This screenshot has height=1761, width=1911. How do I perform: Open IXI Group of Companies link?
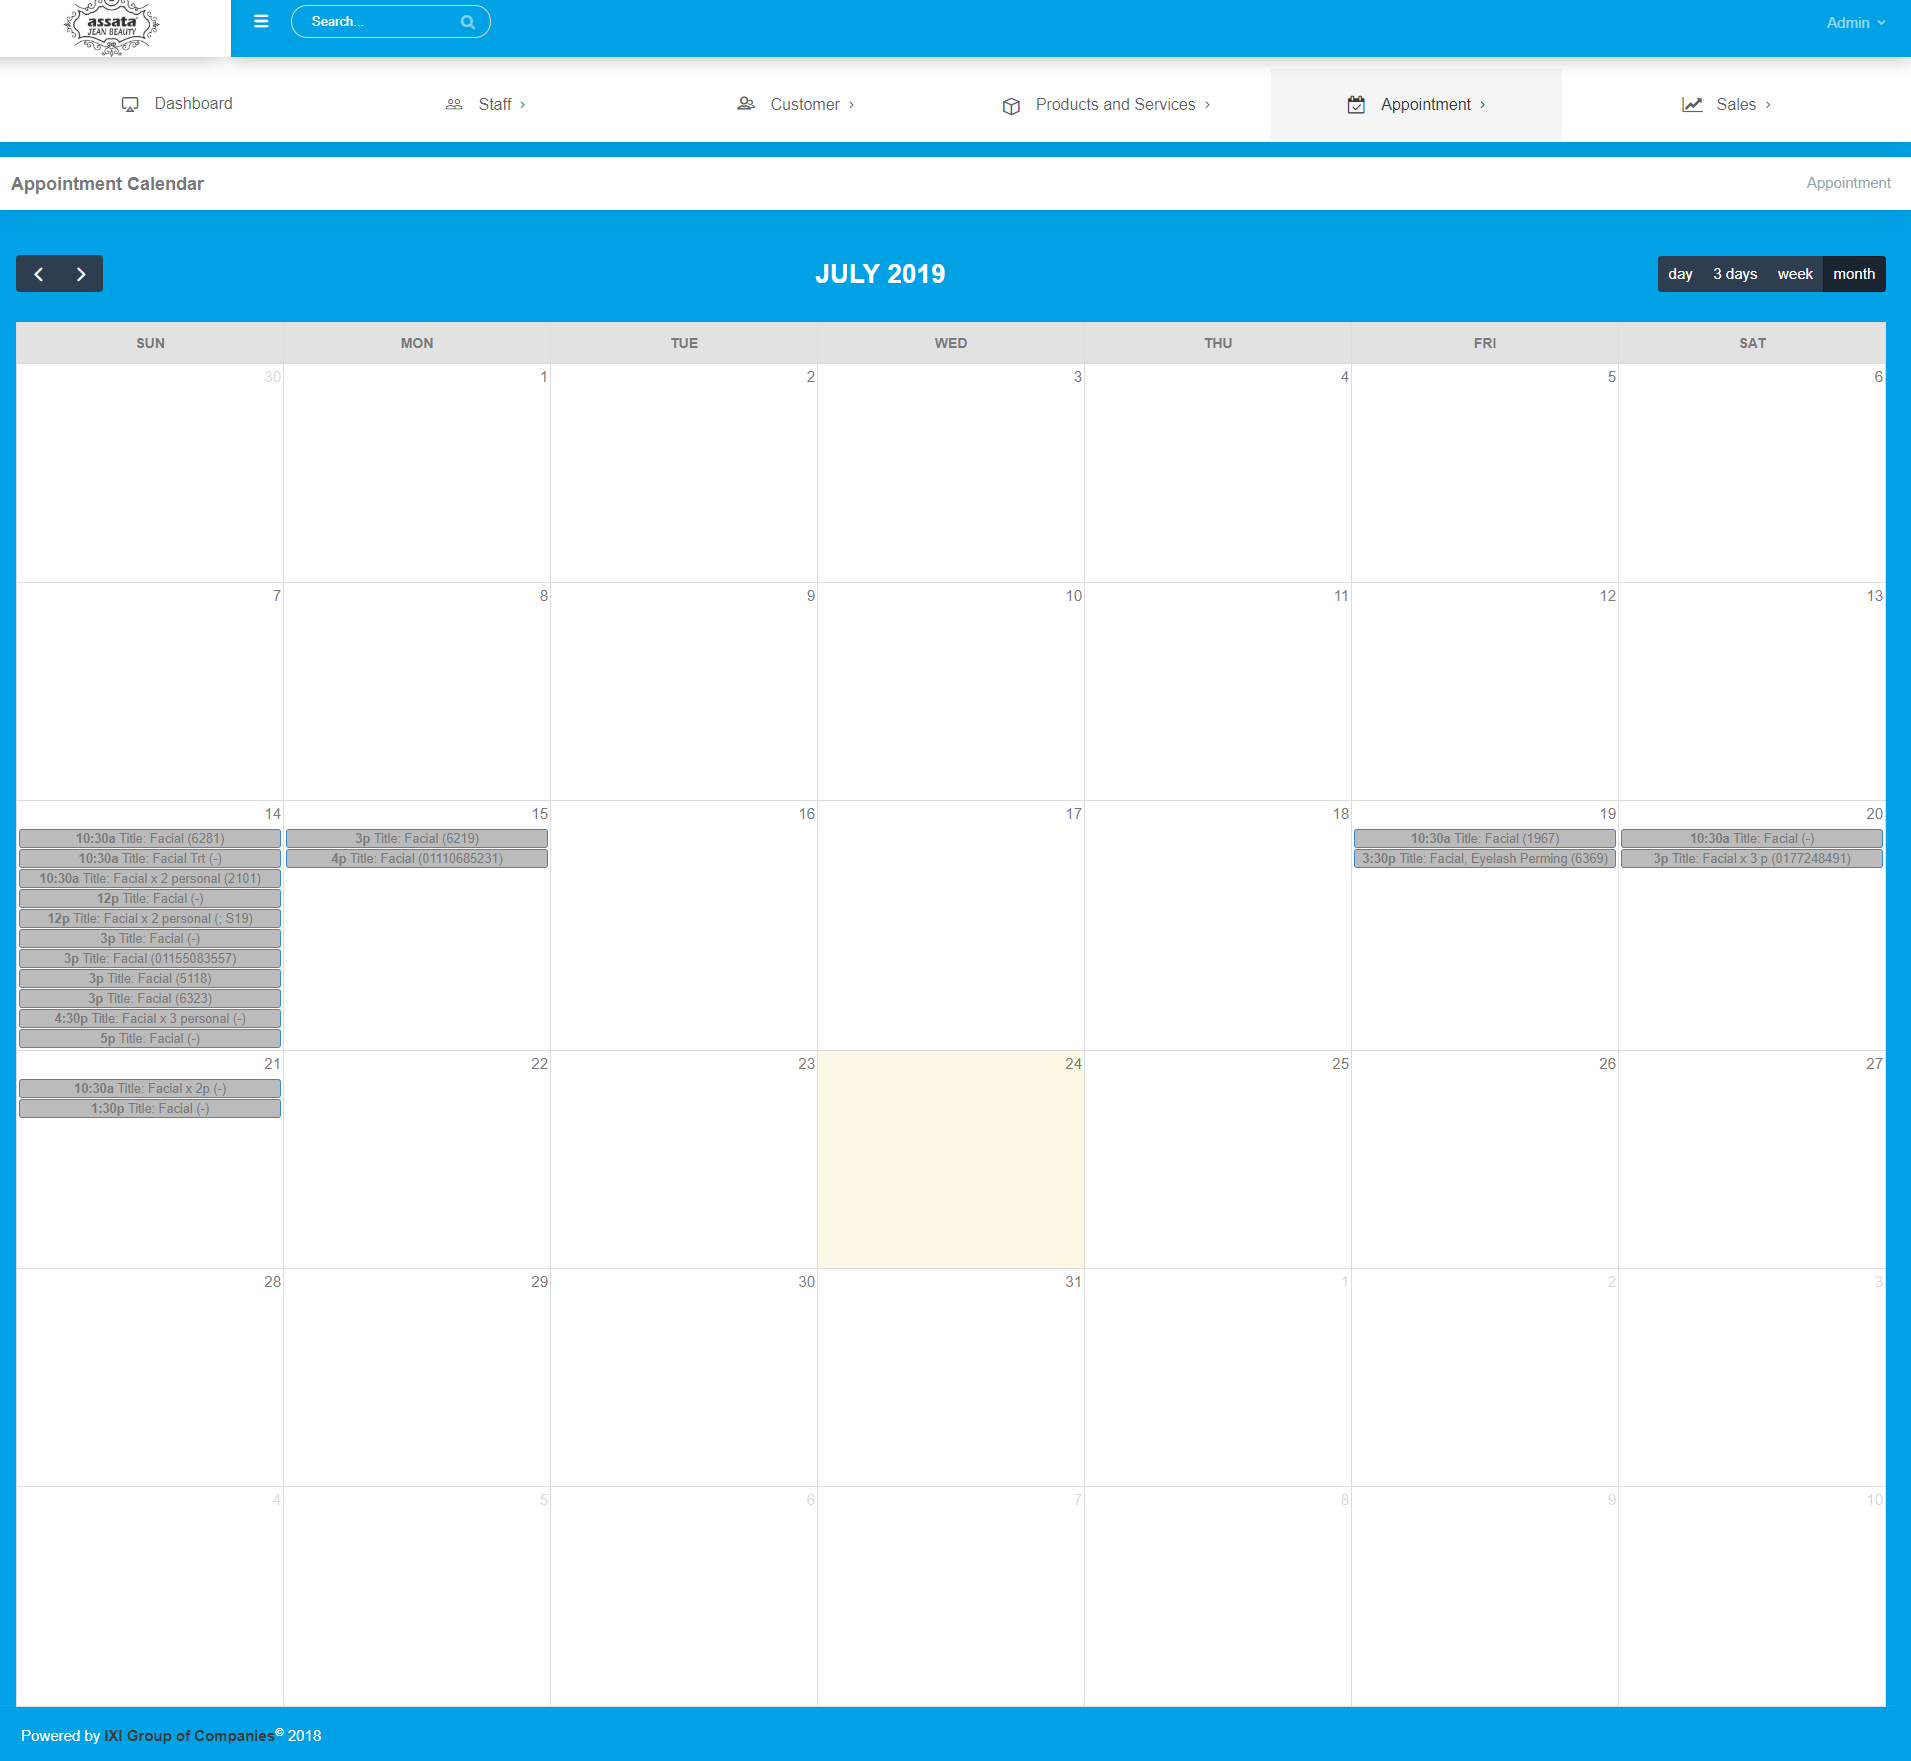189,1736
